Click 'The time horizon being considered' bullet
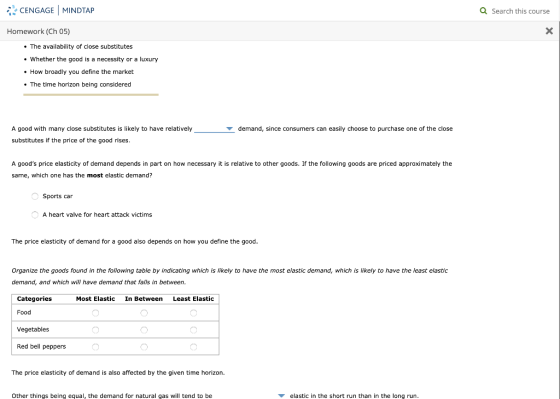 80,85
